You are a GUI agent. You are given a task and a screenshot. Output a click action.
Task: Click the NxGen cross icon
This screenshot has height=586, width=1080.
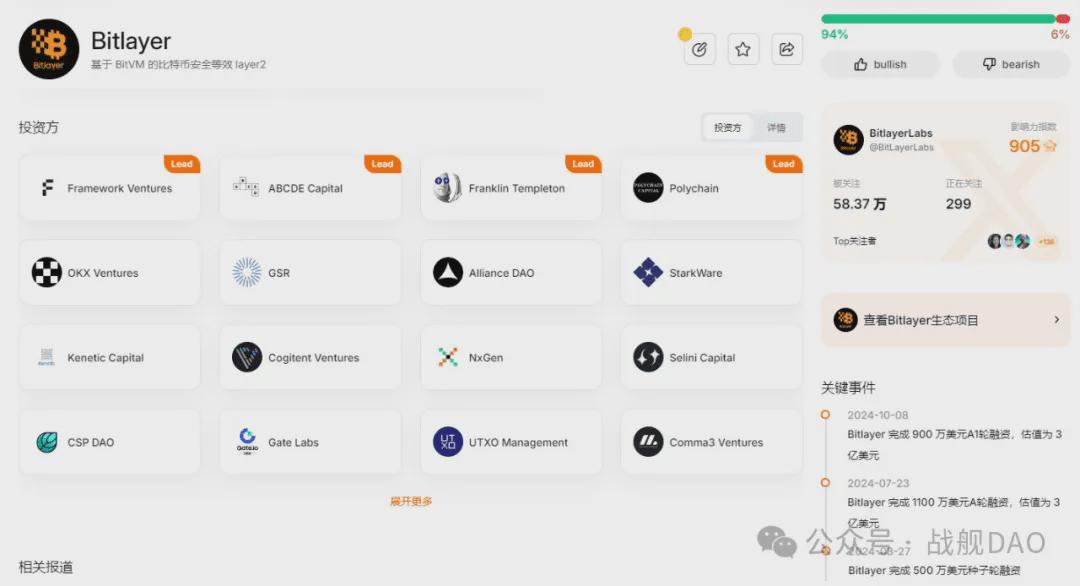448,357
